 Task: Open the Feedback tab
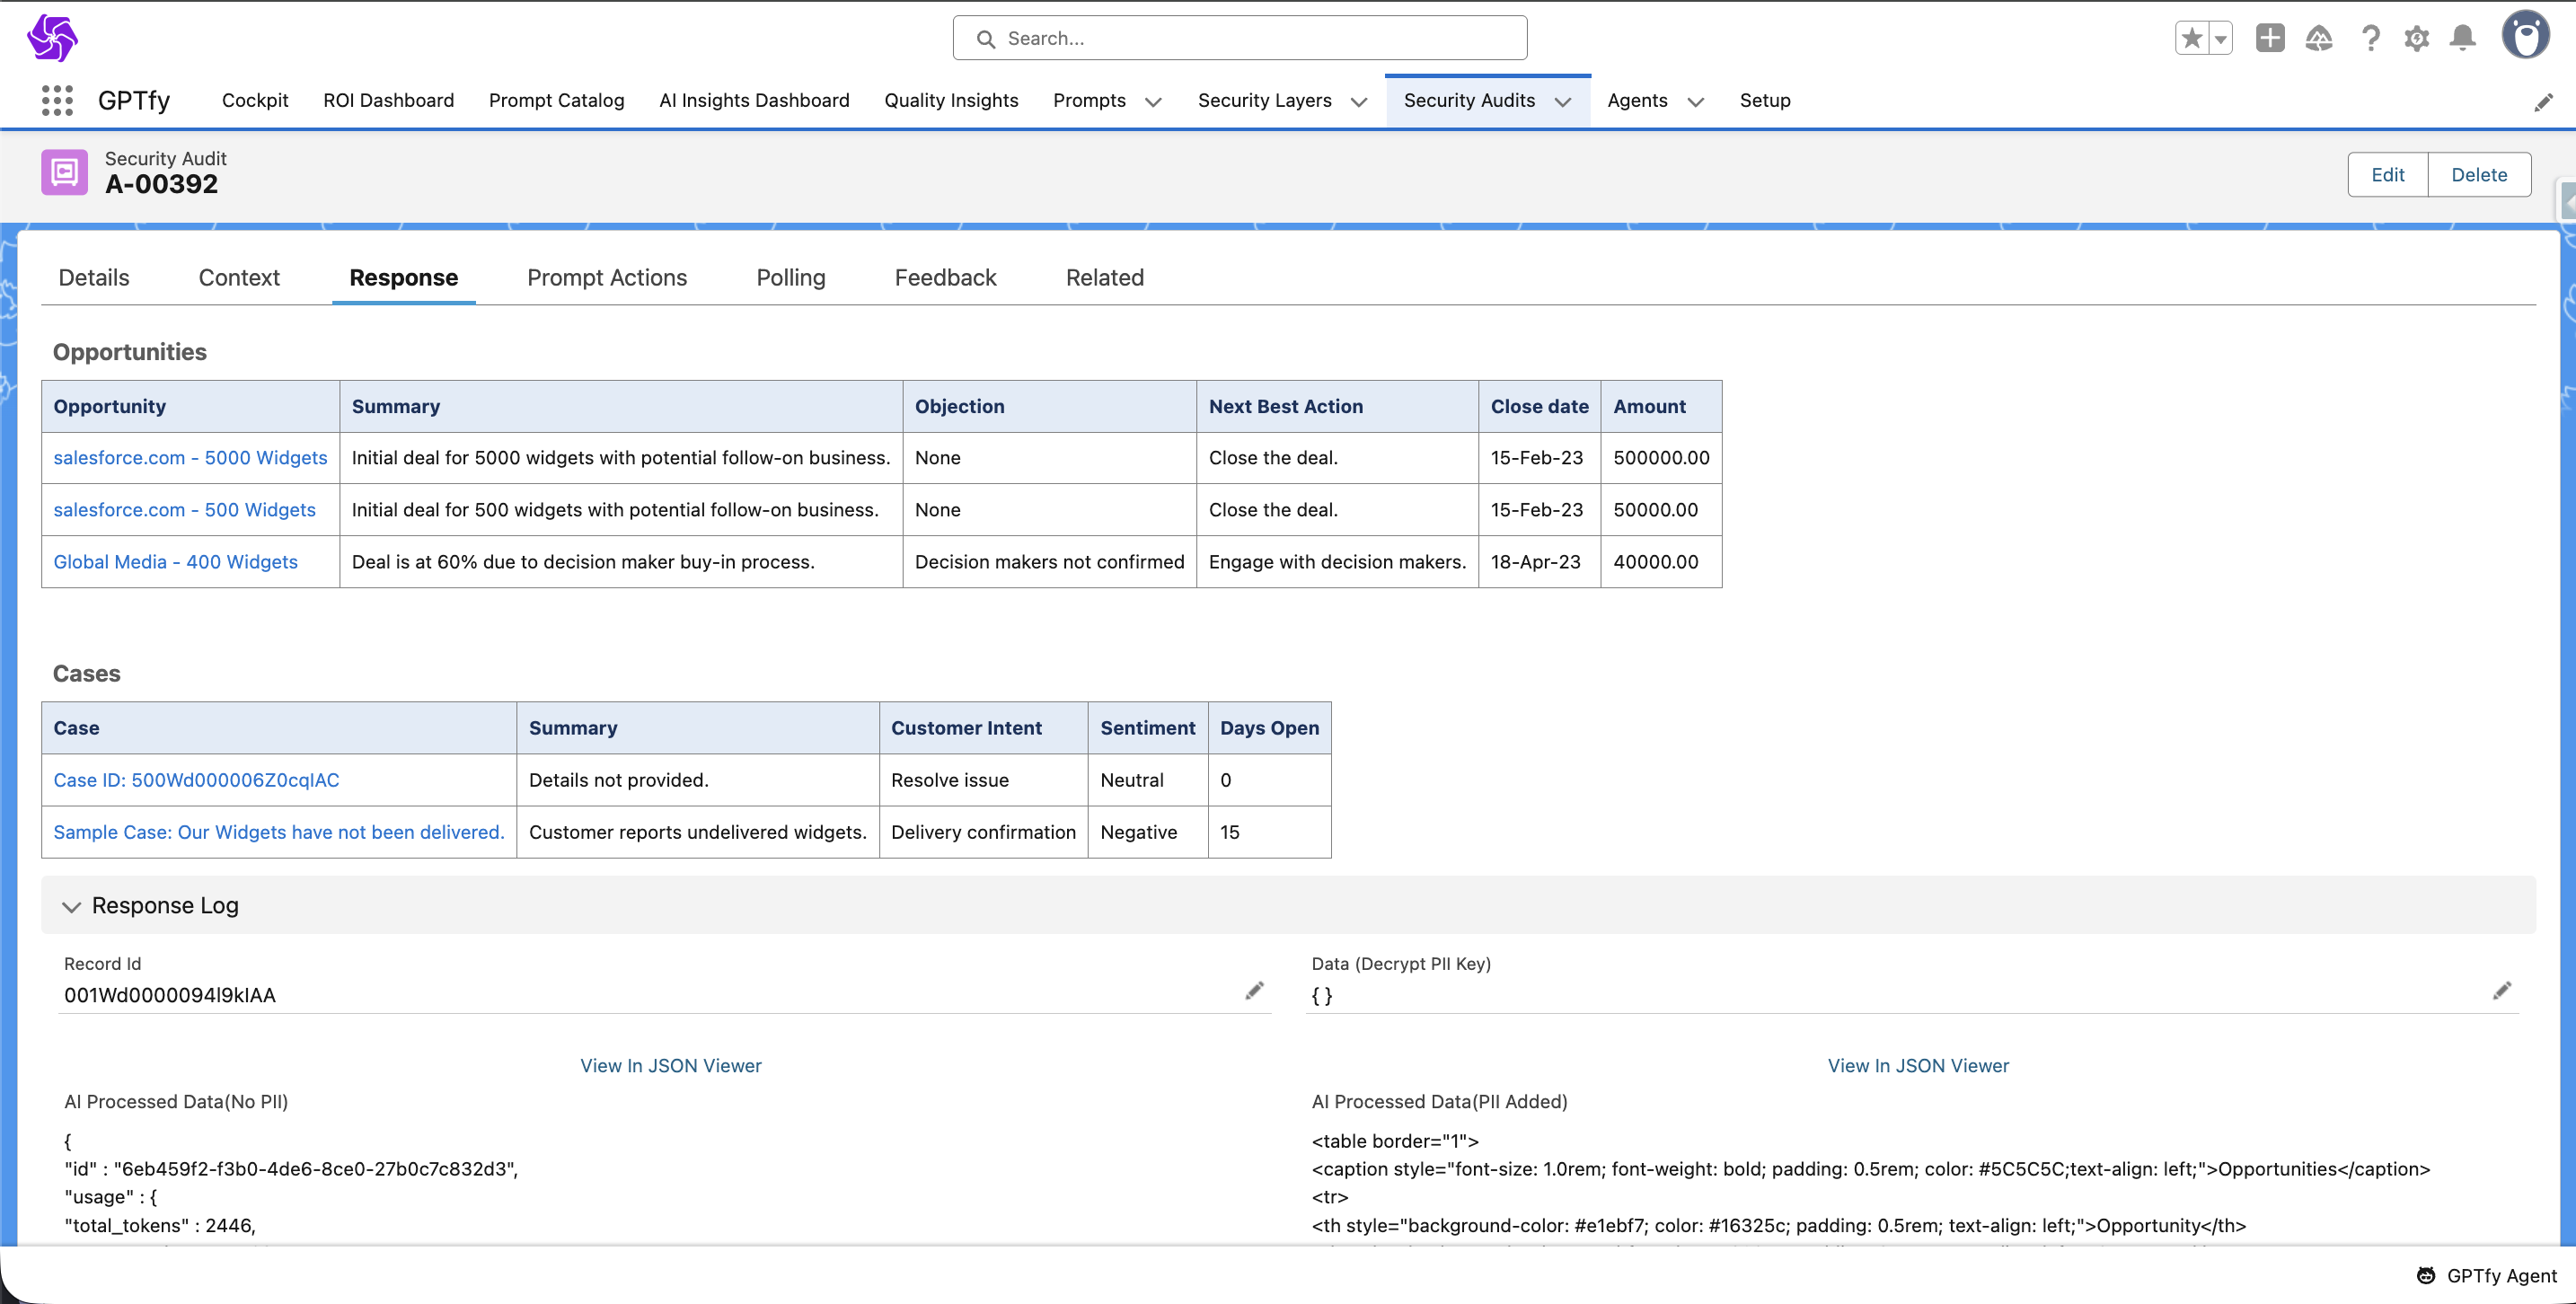tap(945, 277)
